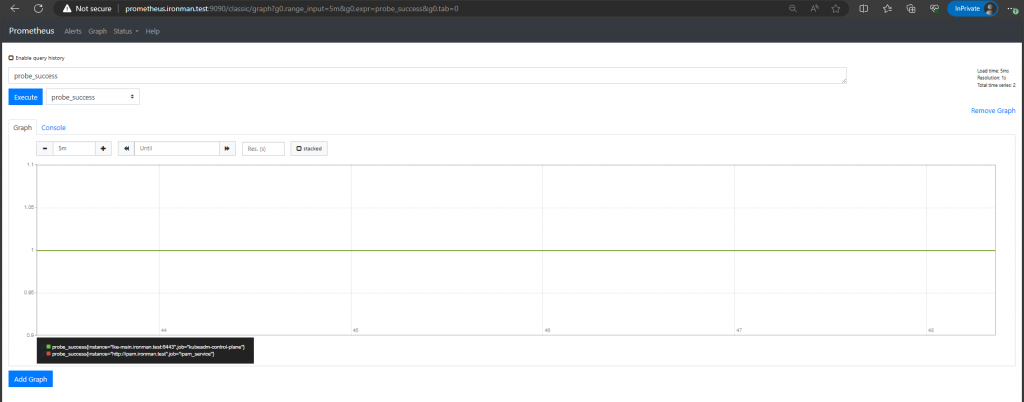This screenshot has height=402, width=1024.
Task: Click the Remove Graph link
Action: (x=993, y=111)
